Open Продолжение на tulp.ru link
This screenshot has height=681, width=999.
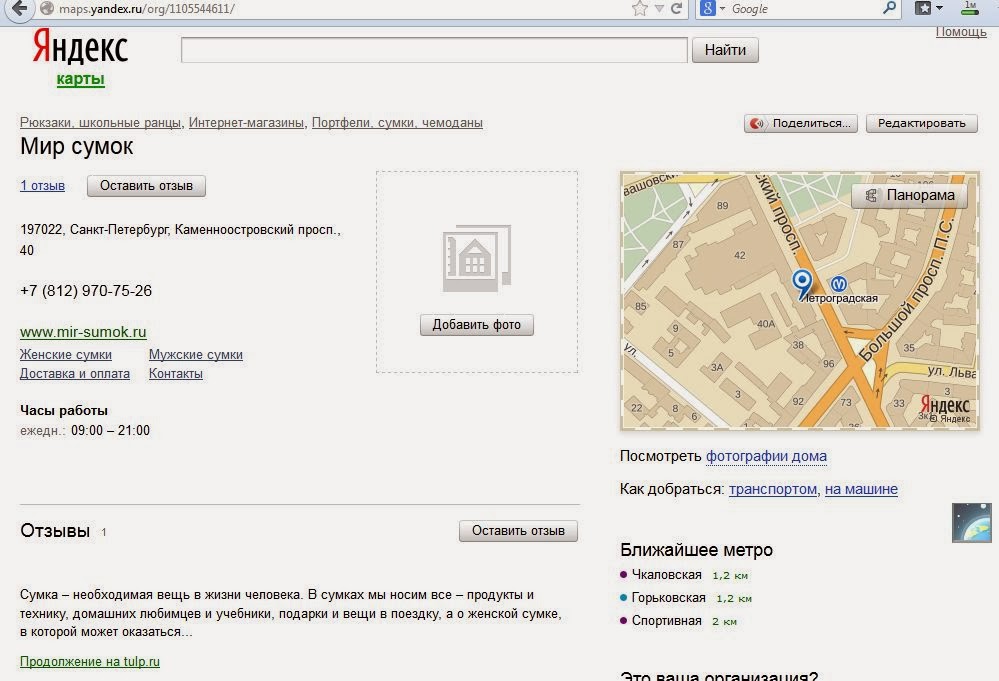coord(90,662)
